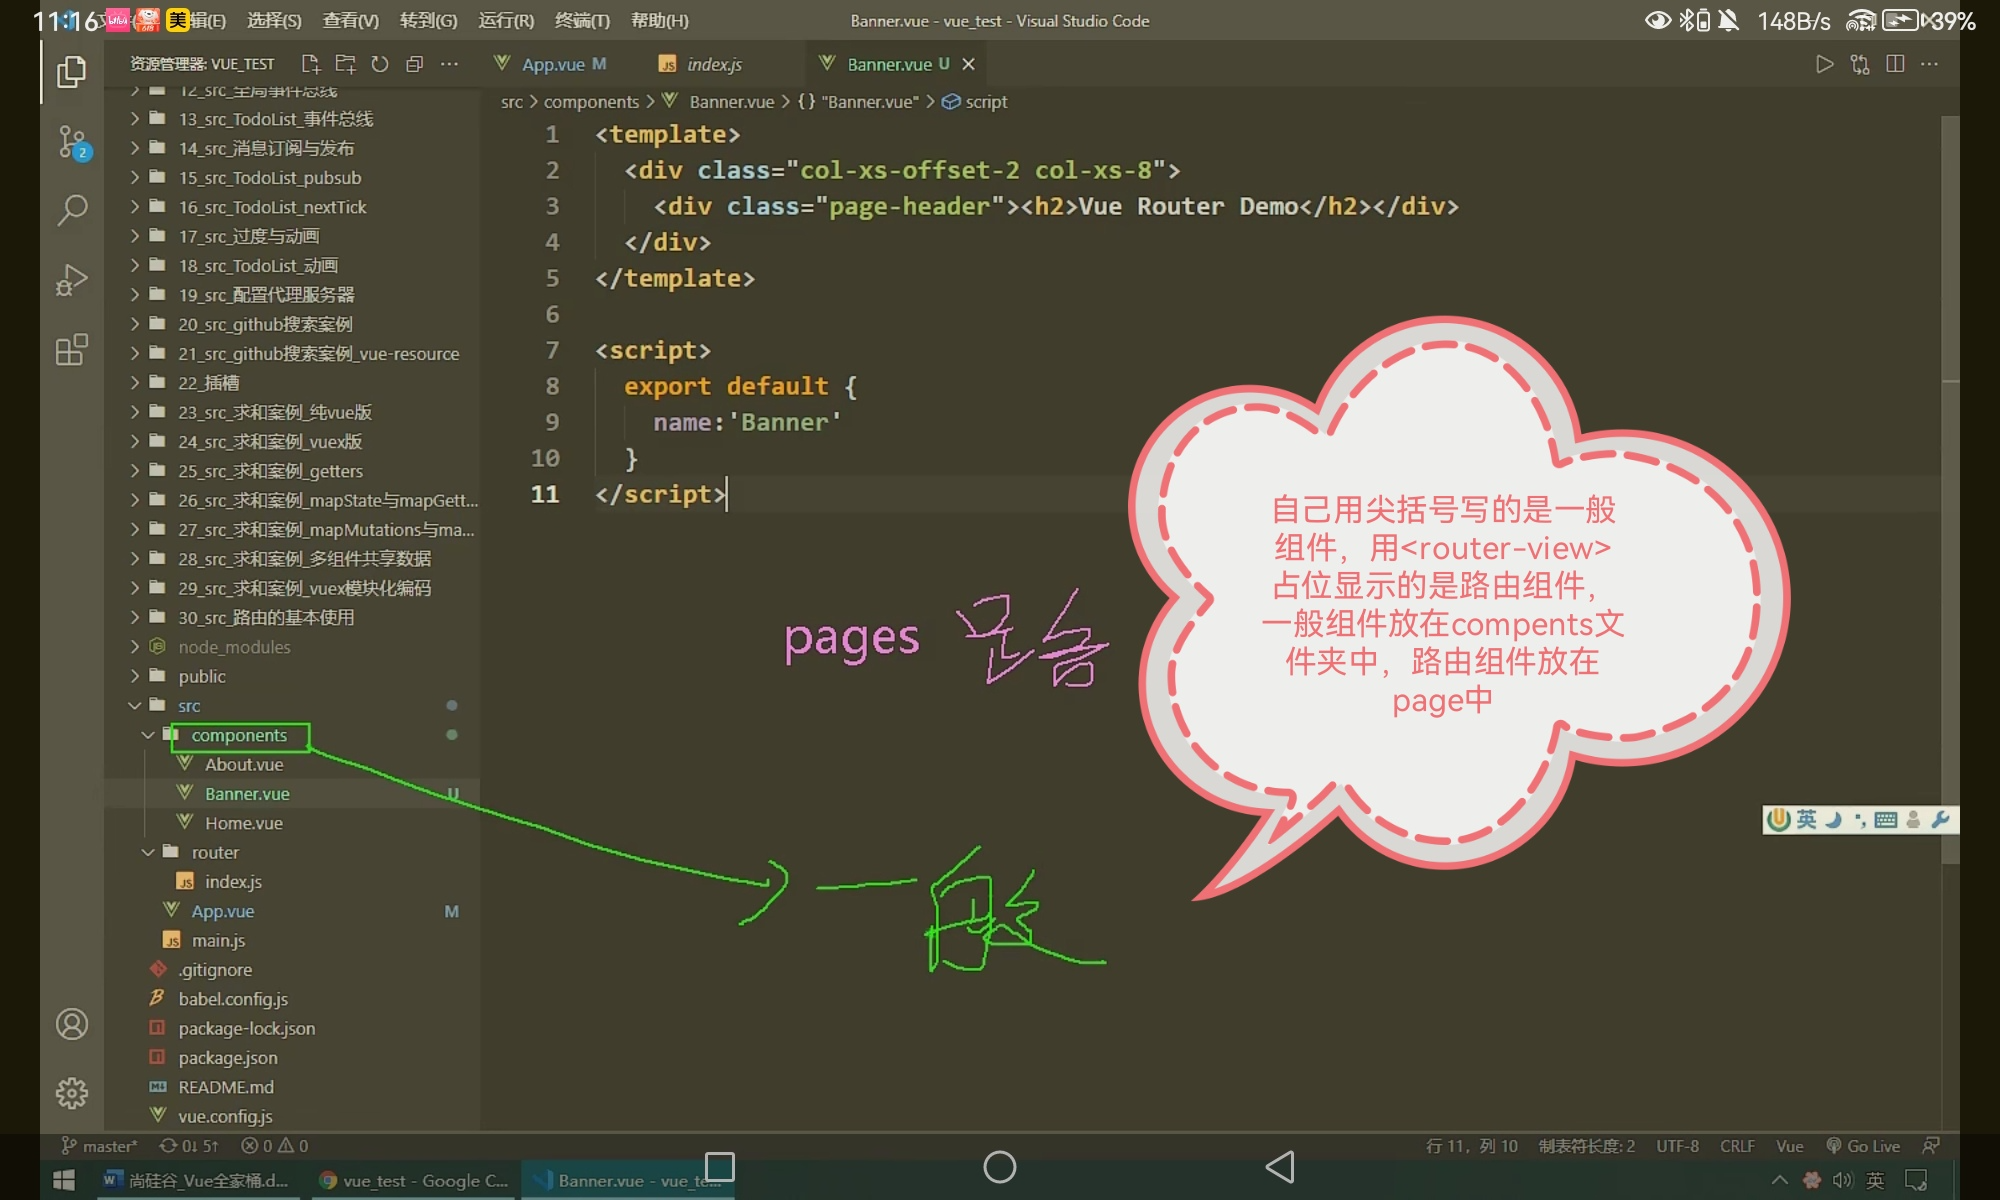The height and width of the screenshot is (1200, 2000).
Task: Run the current file with play icon
Action: pos(1825,64)
